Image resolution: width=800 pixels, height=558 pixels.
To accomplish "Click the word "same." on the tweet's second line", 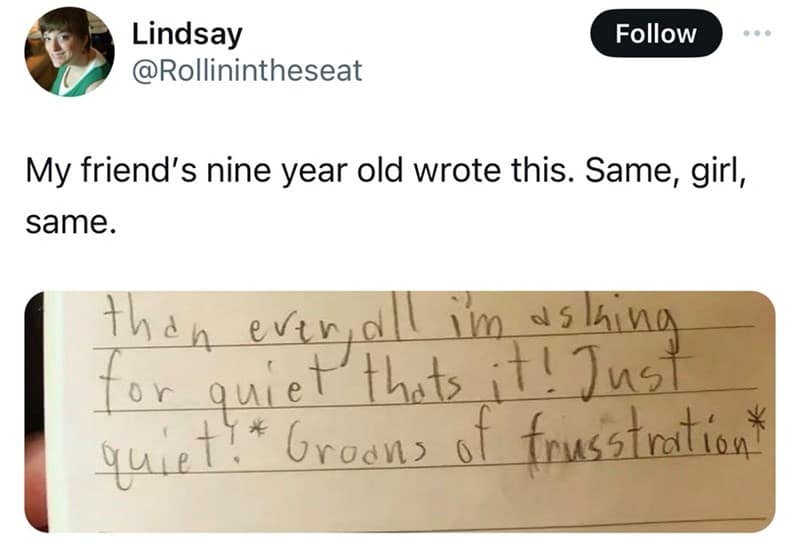I will 67,222.
